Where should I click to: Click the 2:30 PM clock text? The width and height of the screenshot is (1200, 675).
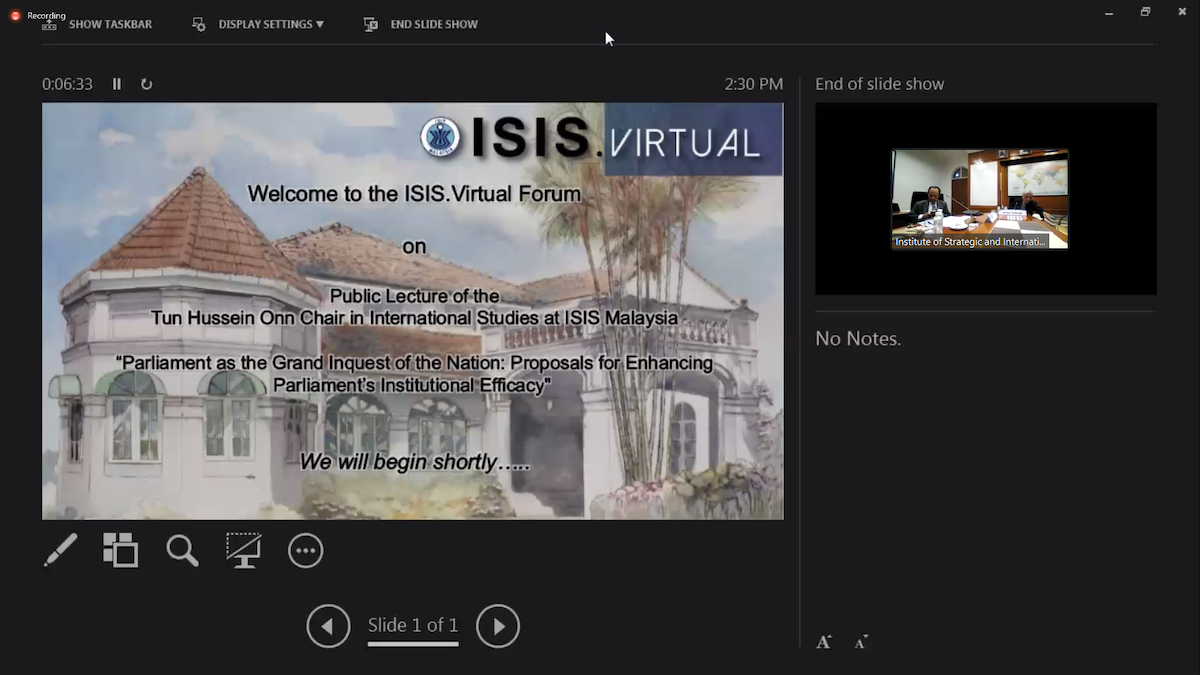coord(754,84)
